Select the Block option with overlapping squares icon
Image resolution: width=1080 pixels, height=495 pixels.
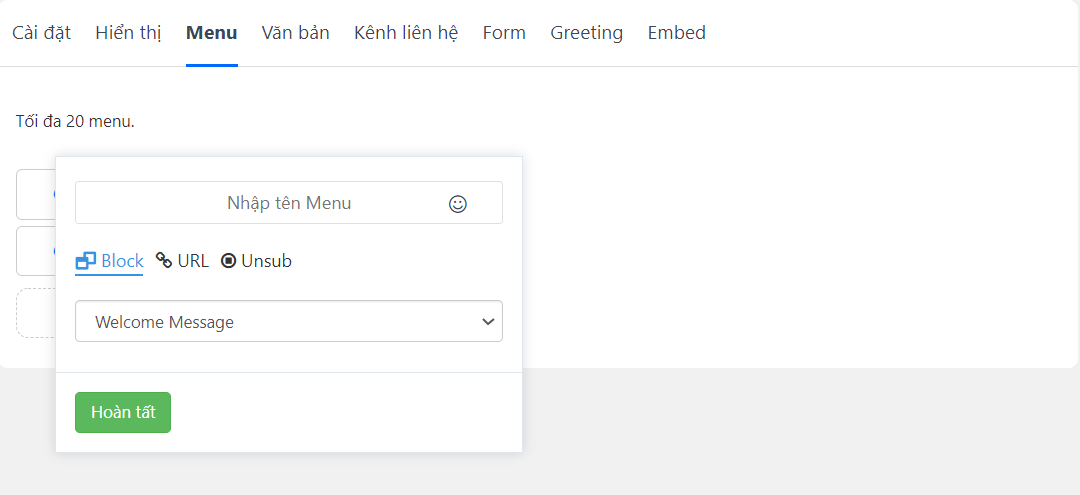(x=109, y=261)
